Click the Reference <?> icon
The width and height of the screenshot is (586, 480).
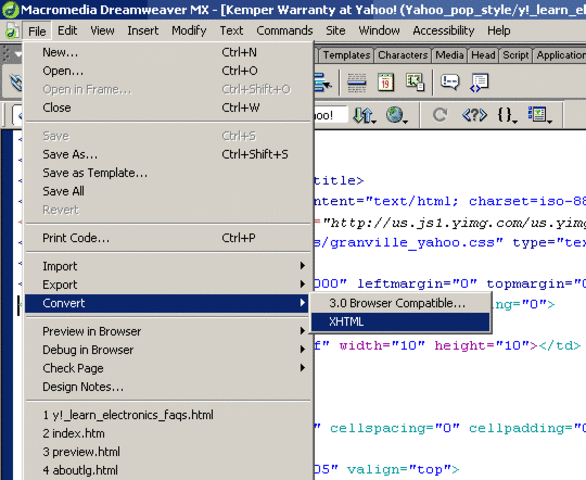(474, 115)
